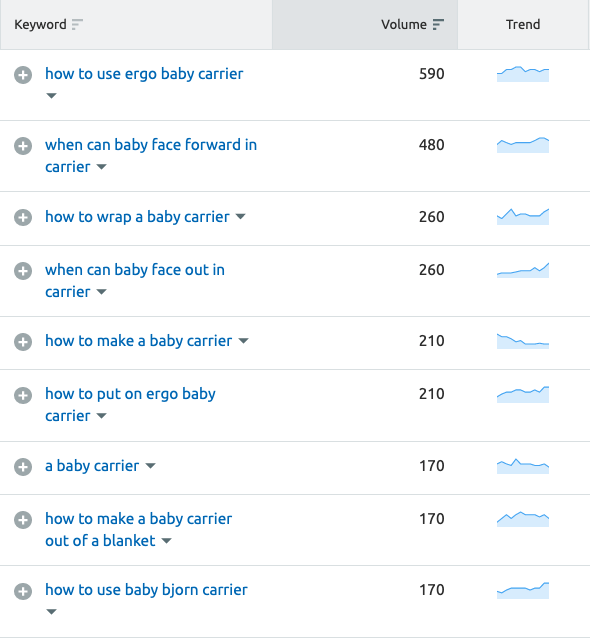Click plus icon beside 'when can baby face forward in carrier'
This screenshot has width=590, height=638.
[23, 146]
